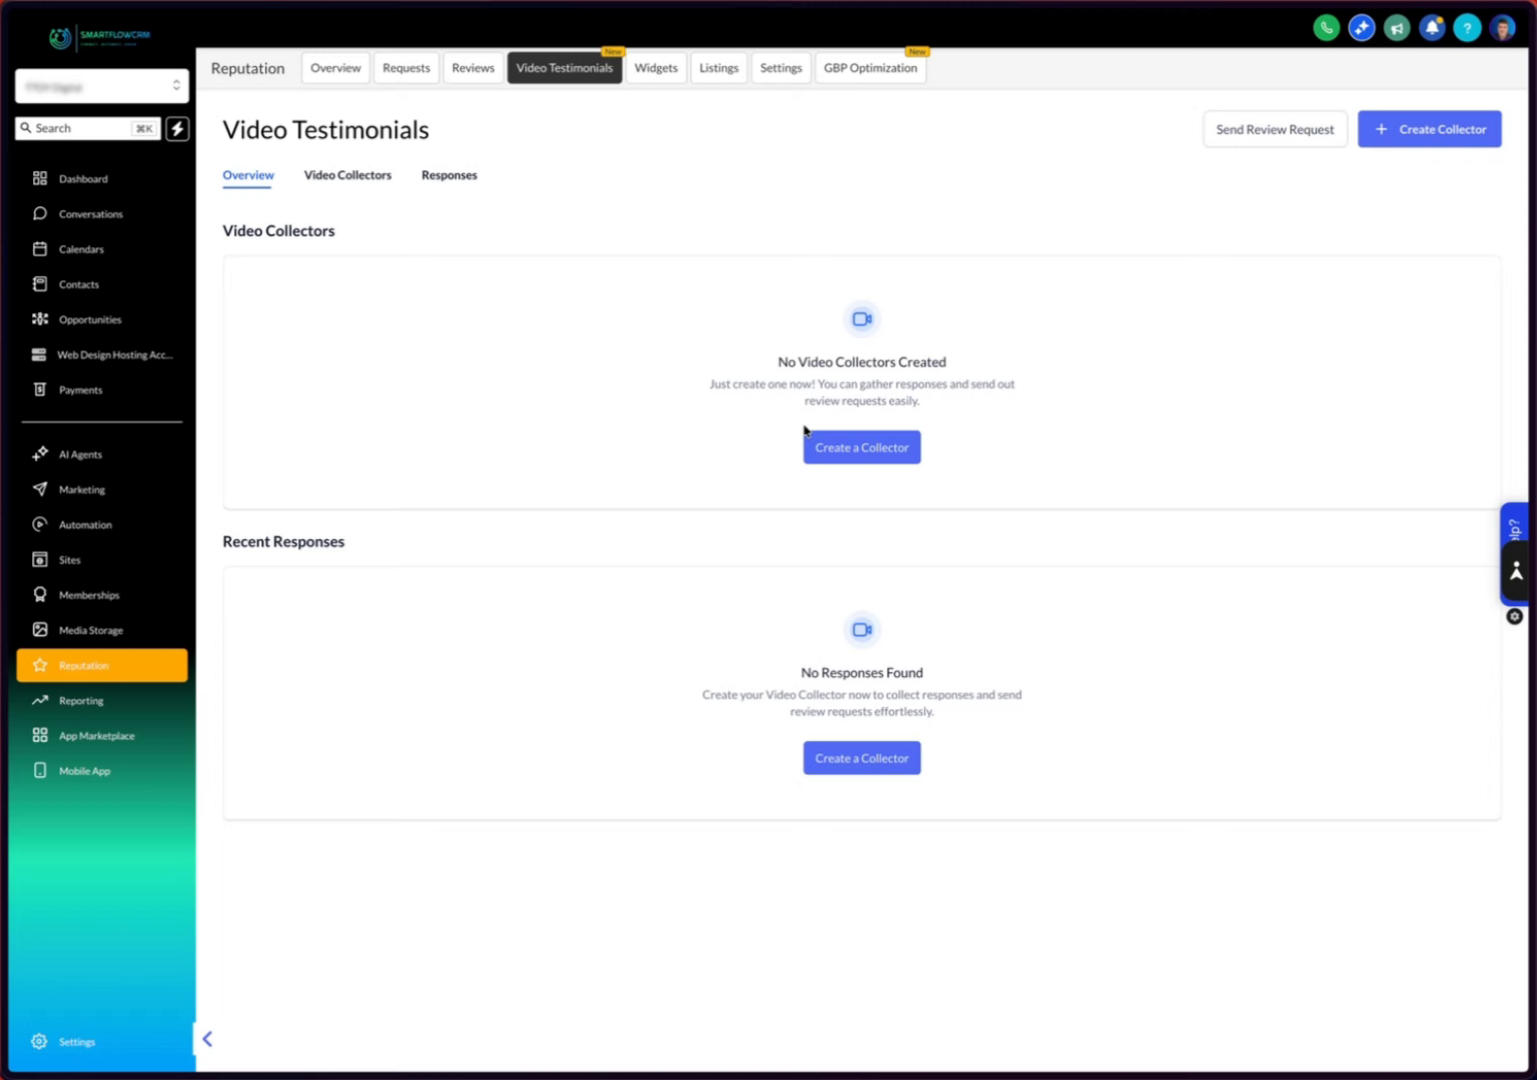Open Automation in the sidebar

click(x=101, y=525)
